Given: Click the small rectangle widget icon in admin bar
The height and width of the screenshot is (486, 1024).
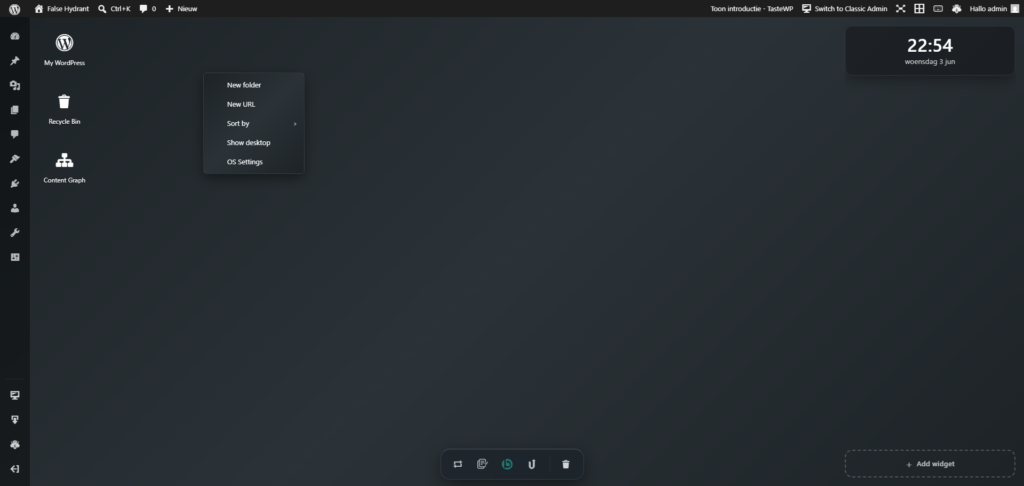Looking at the screenshot, I should (938, 8).
